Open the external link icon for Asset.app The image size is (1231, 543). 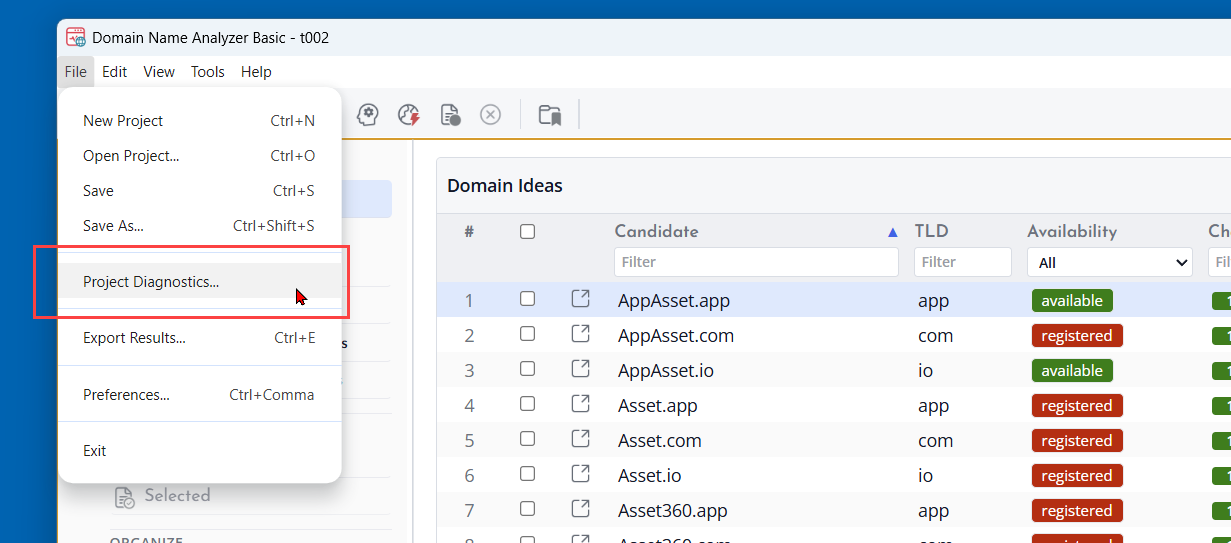[x=580, y=404]
